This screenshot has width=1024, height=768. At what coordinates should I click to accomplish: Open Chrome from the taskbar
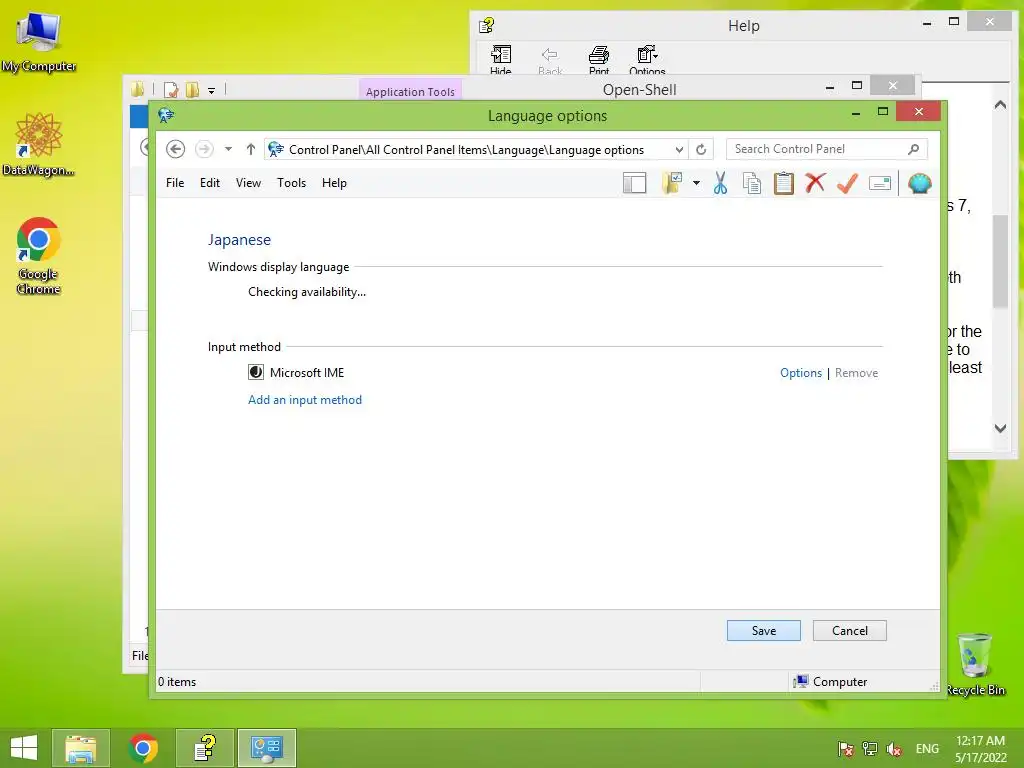click(x=143, y=748)
